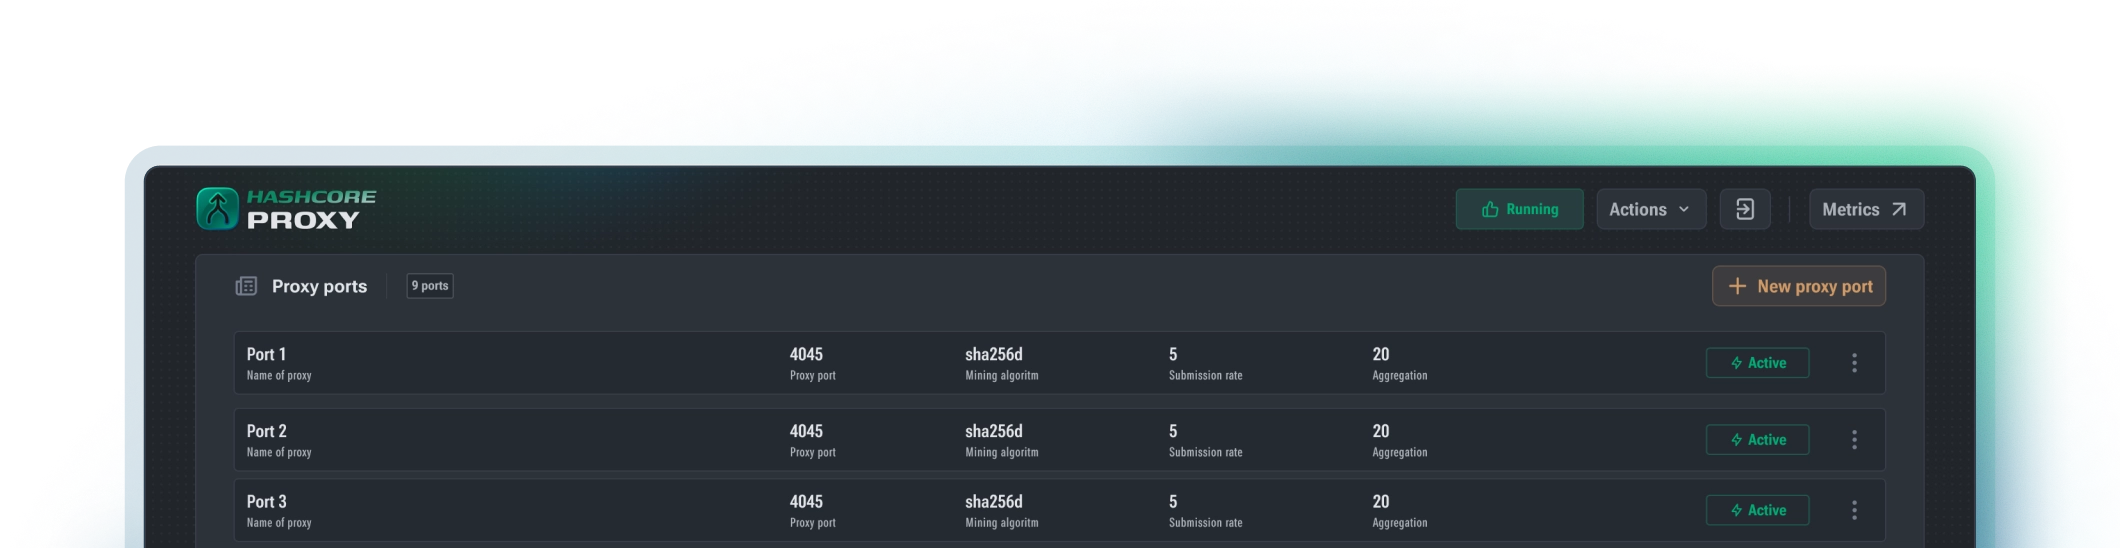Open the Metrics page link
The height and width of the screenshot is (548, 2120).
[x=1865, y=209]
